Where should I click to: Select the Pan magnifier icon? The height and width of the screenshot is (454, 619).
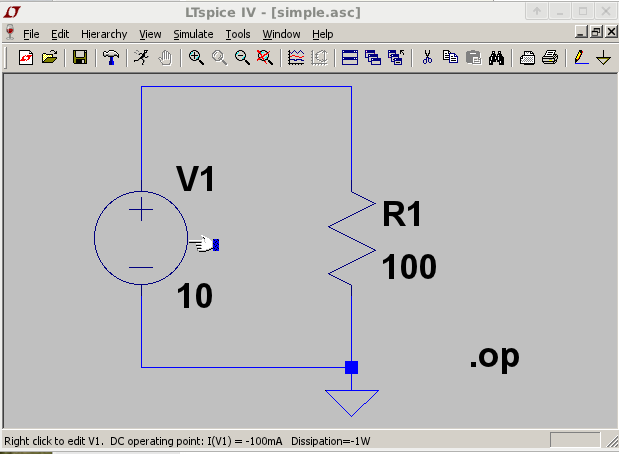coord(219,58)
